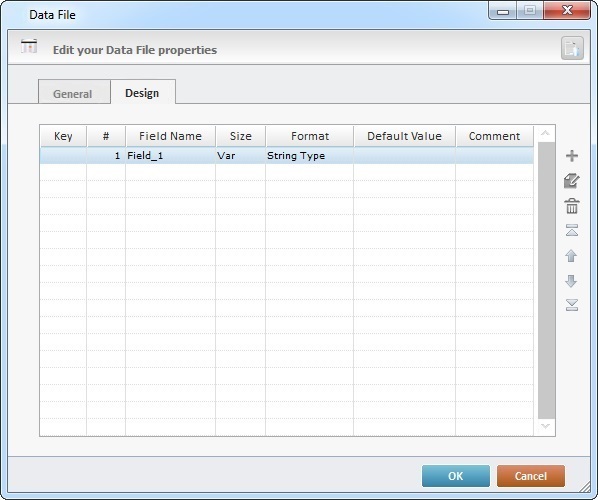Image resolution: width=598 pixels, height=500 pixels.
Task: Delete selected field using trash icon
Action: click(572, 206)
